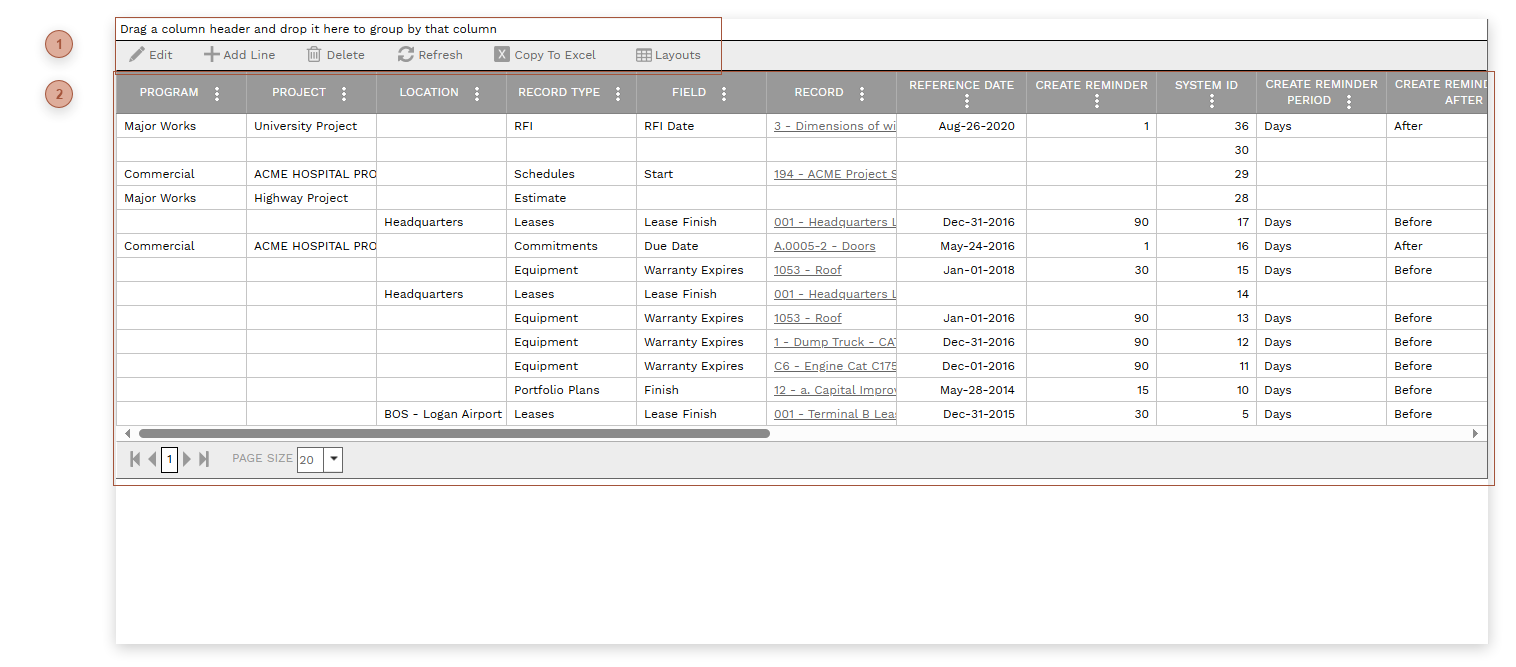Viewport: 1516px width, 667px height.
Task: Open Field column options menu
Action: (724, 93)
